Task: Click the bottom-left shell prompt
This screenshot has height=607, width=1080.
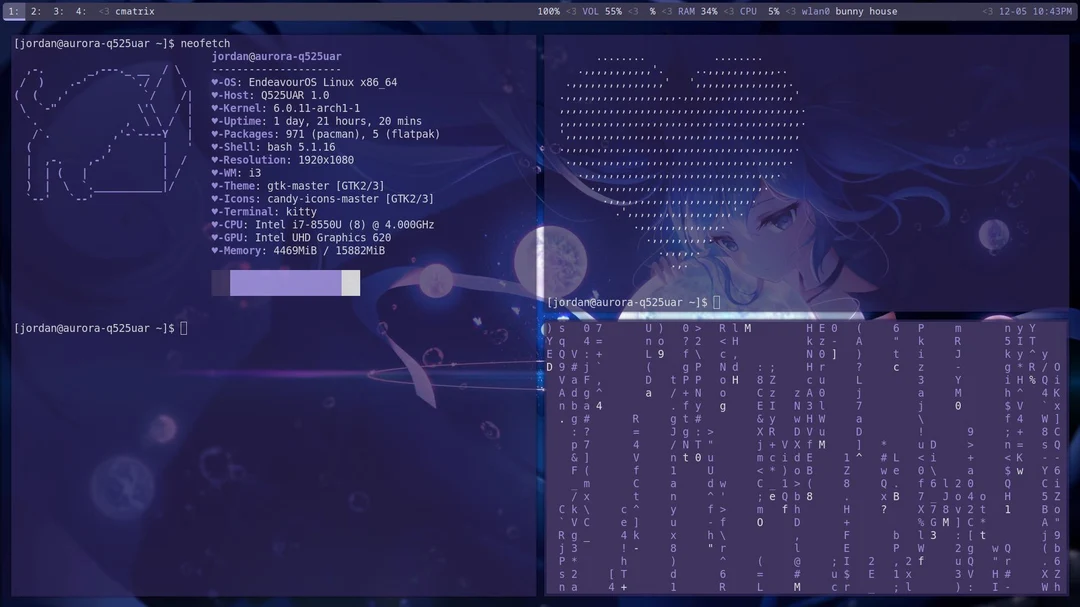Action: pos(95,327)
